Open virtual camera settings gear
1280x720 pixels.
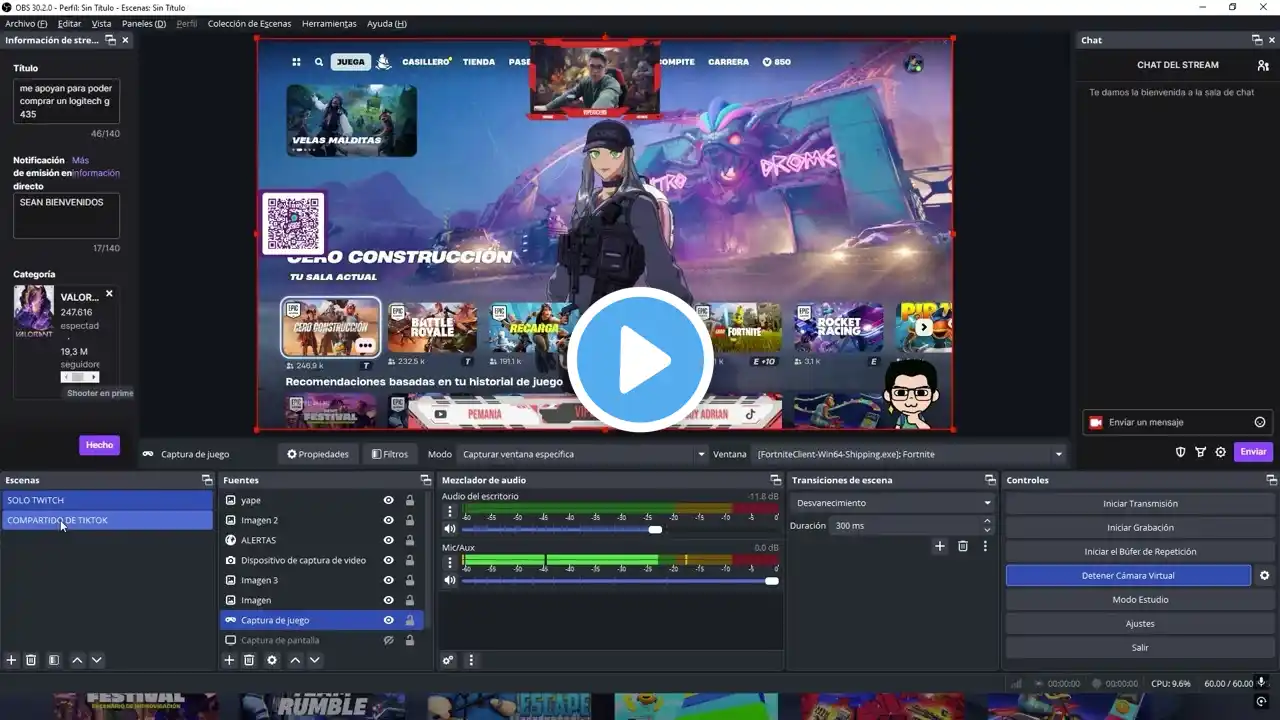tap(1264, 576)
